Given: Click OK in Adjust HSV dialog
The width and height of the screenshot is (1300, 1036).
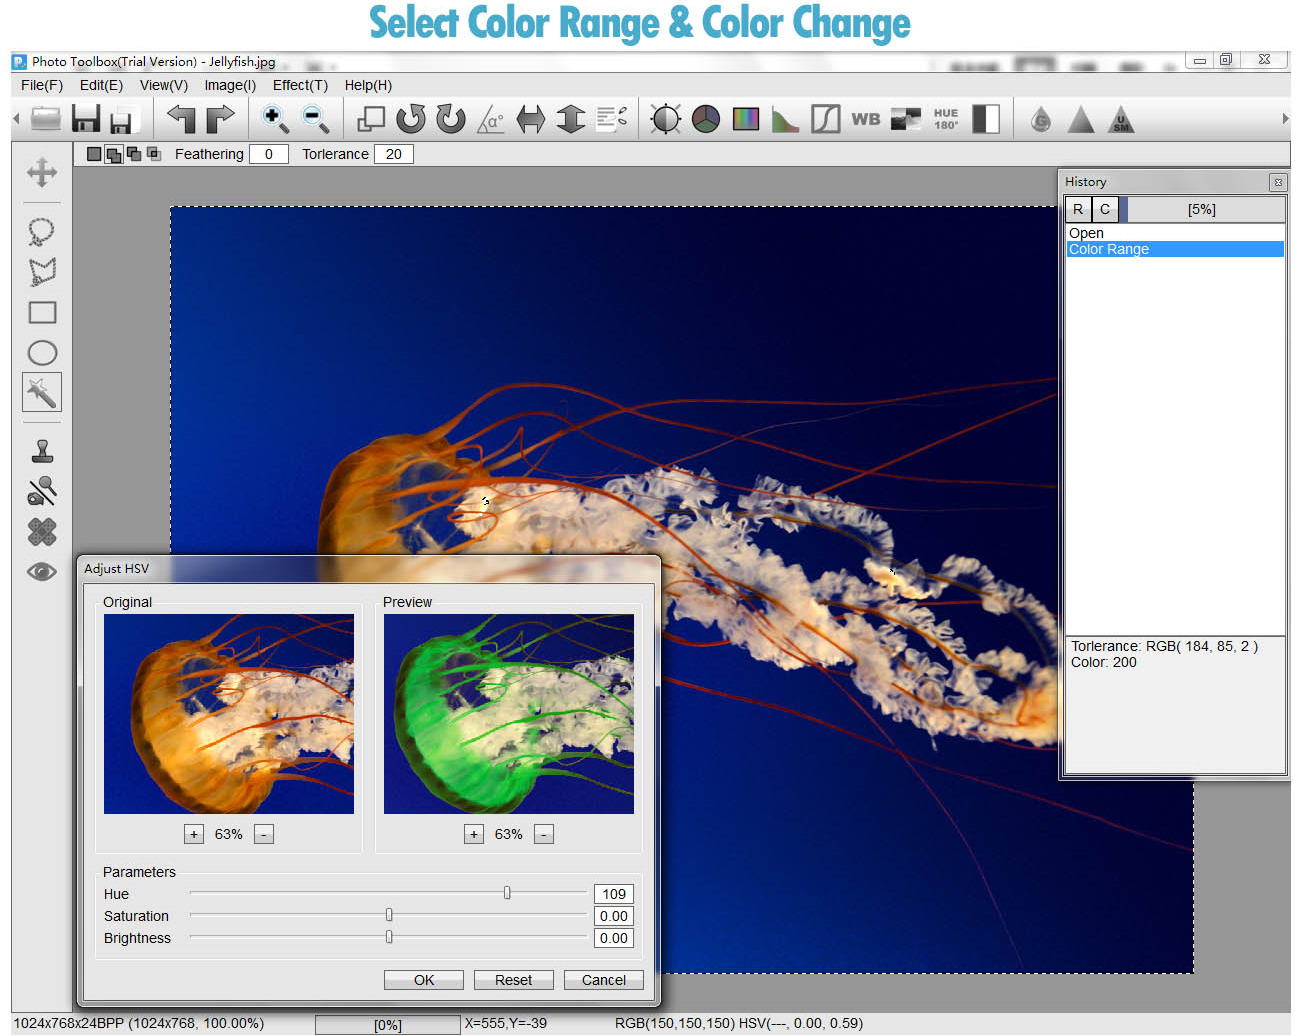Looking at the screenshot, I should [424, 980].
